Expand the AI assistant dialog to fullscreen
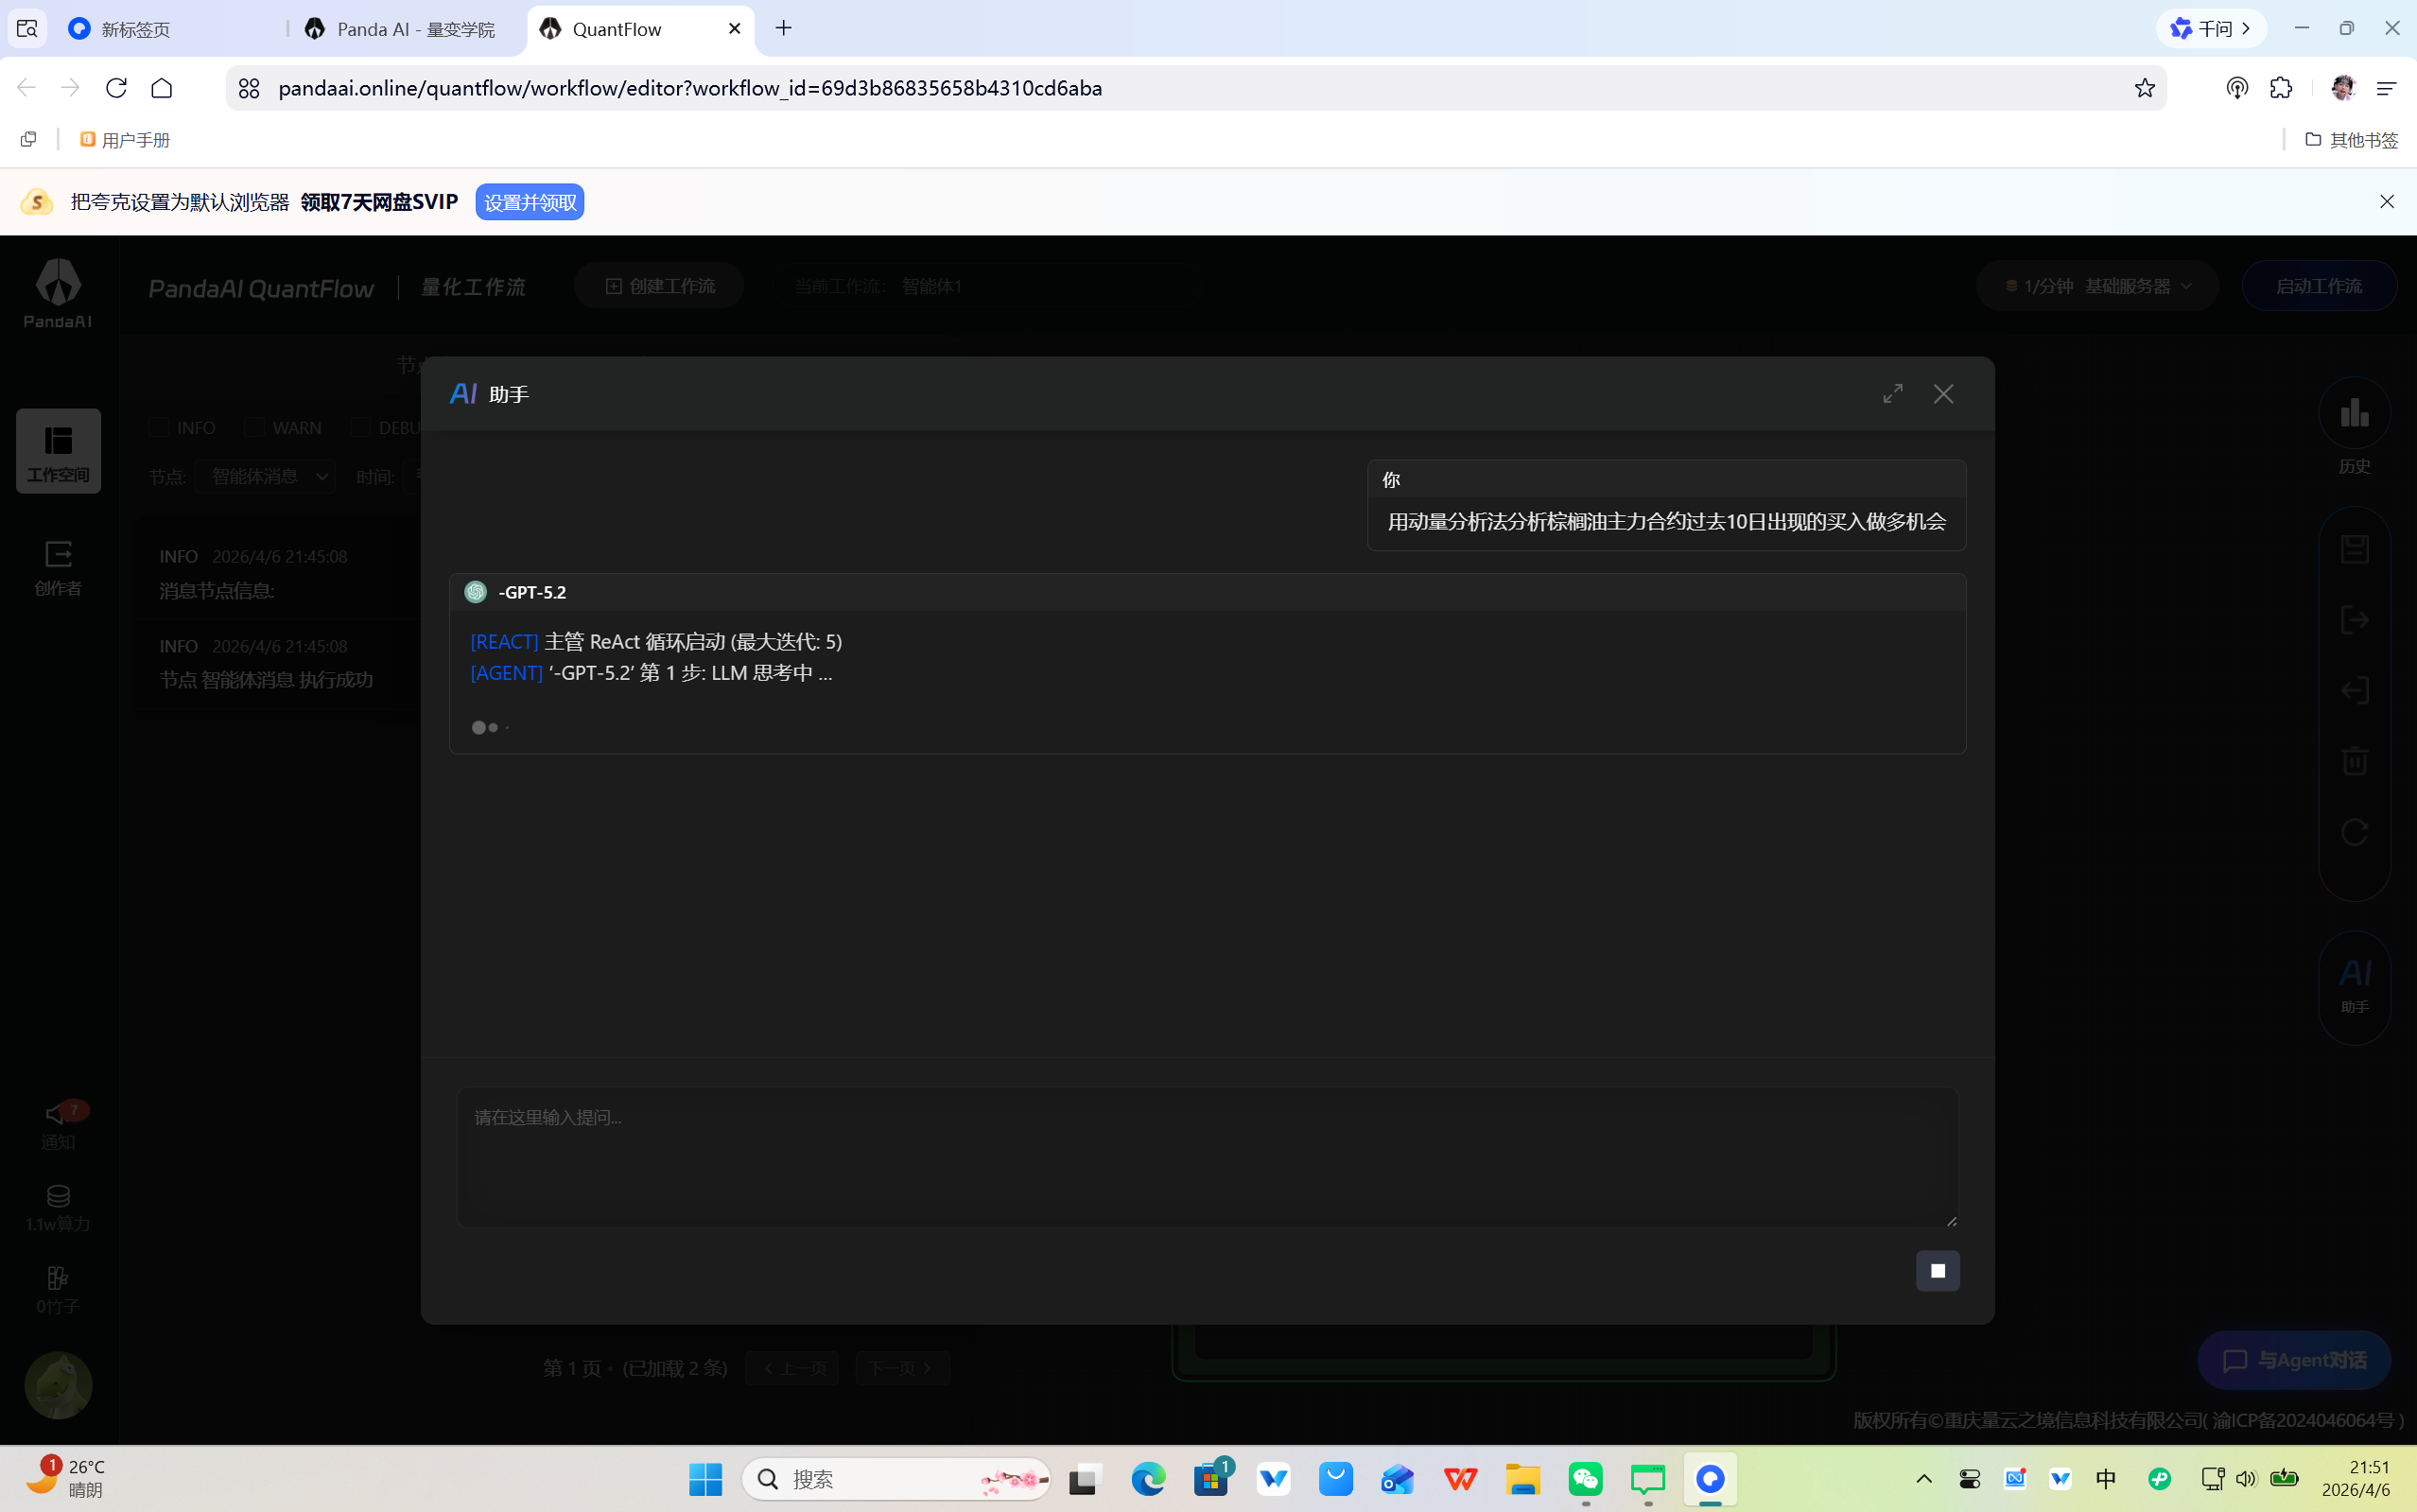The image size is (2417, 1512). (x=1891, y=393)
